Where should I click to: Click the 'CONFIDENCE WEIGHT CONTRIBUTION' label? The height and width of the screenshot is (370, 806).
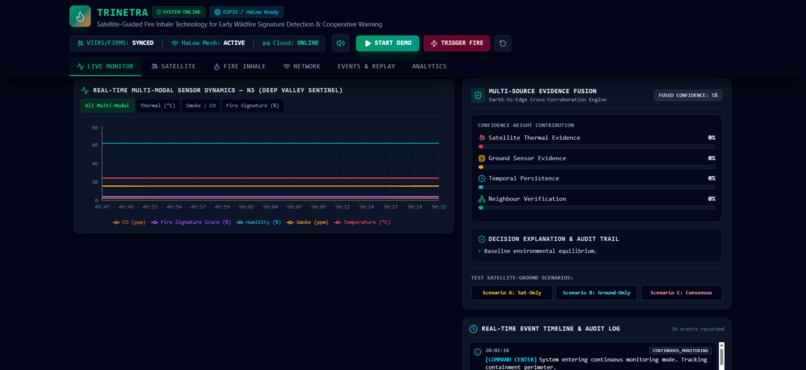point(525,125)
